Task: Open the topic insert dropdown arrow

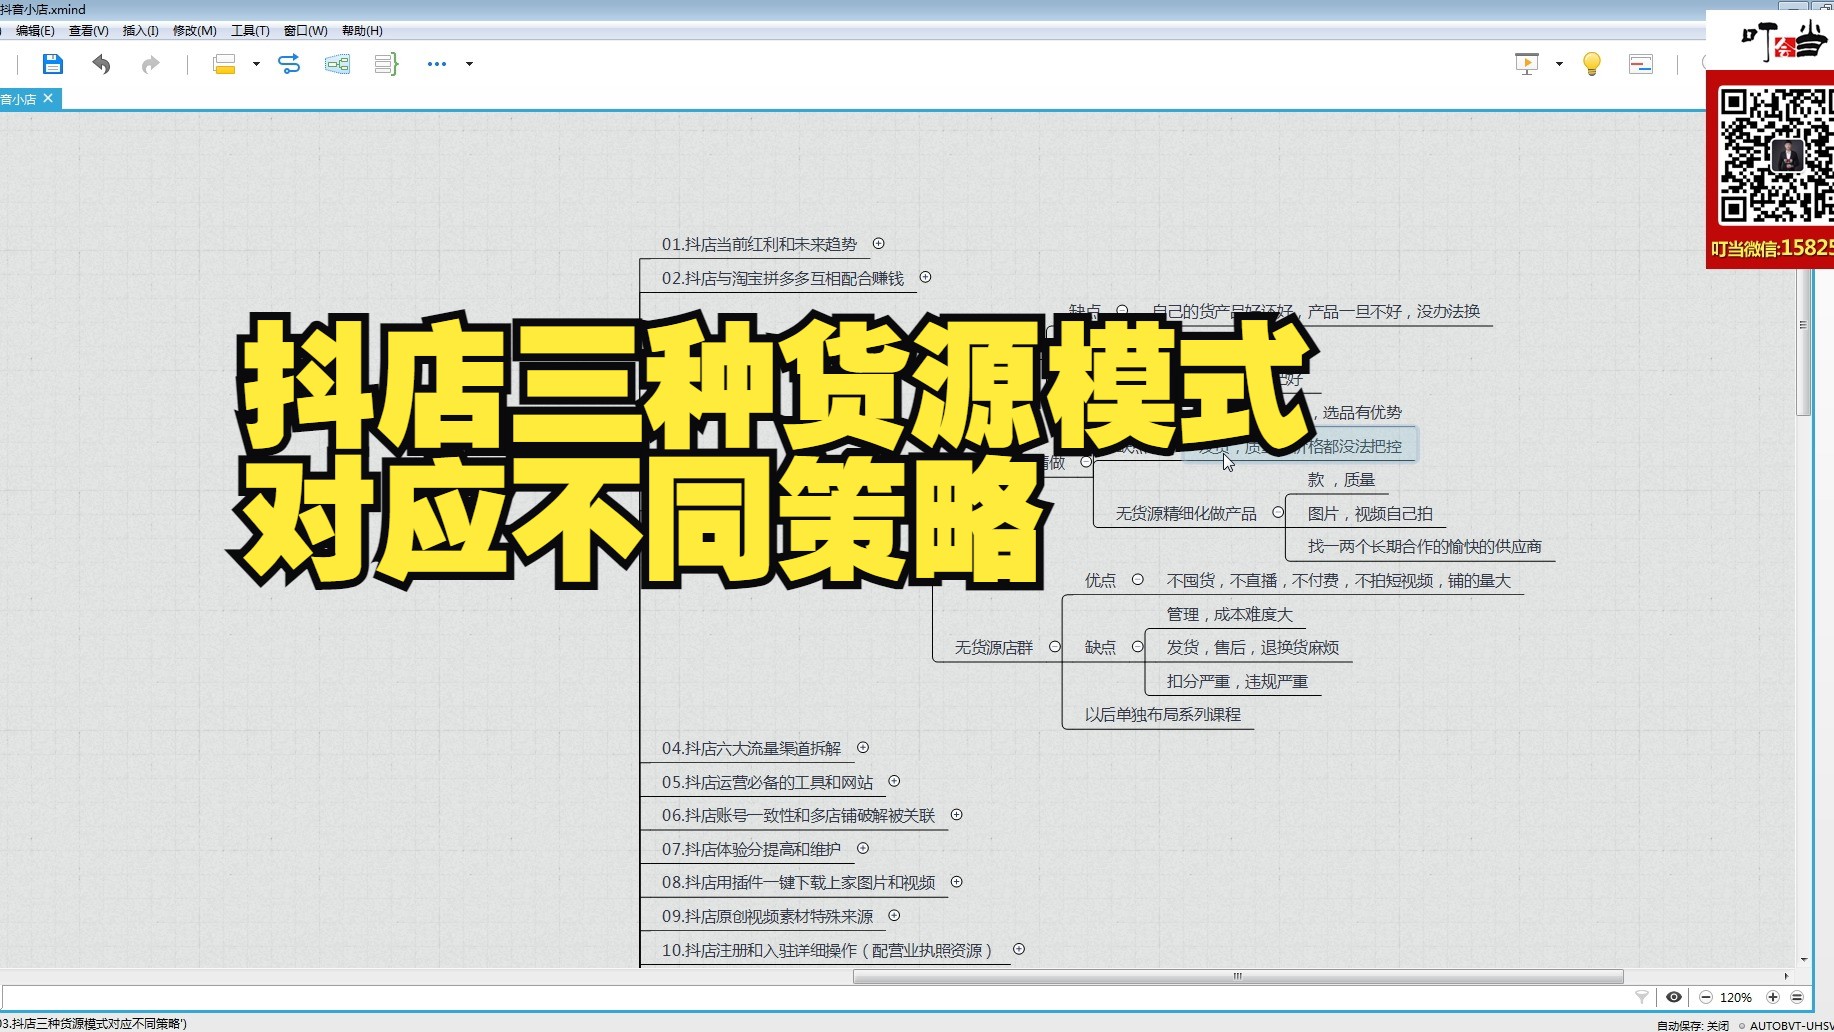Action: [256, 64]
